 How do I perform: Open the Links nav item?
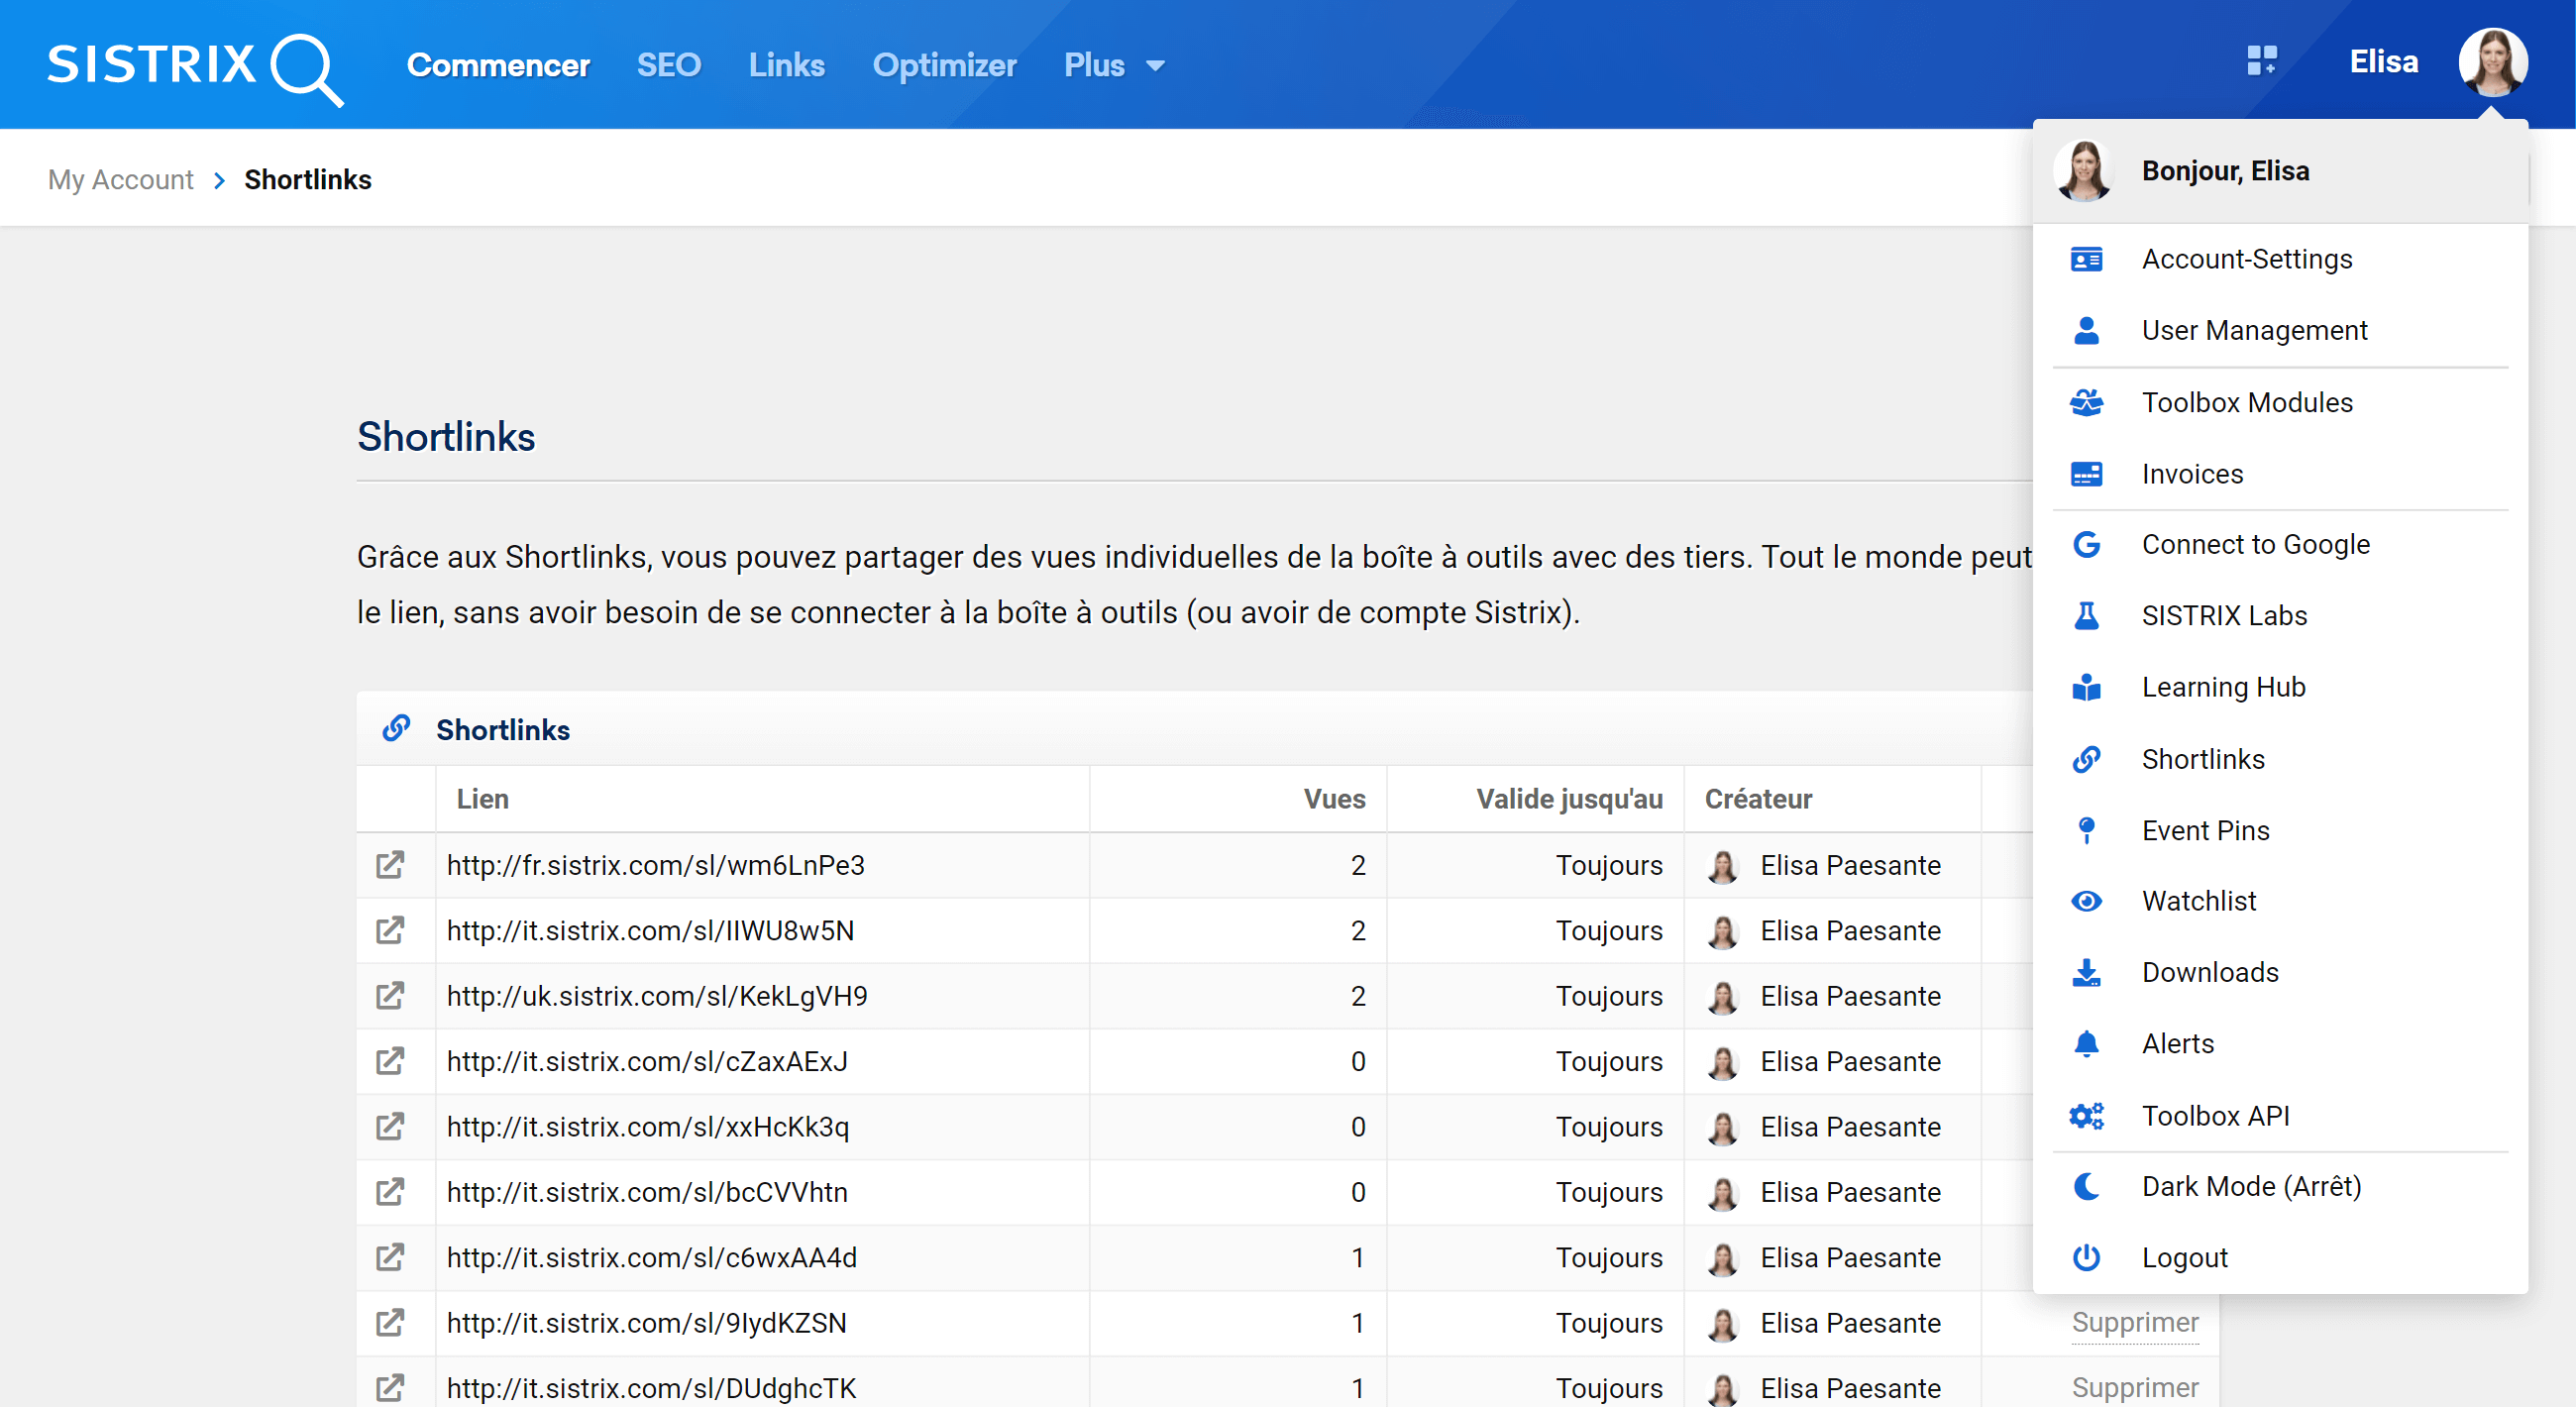click(x=787, y=66)
